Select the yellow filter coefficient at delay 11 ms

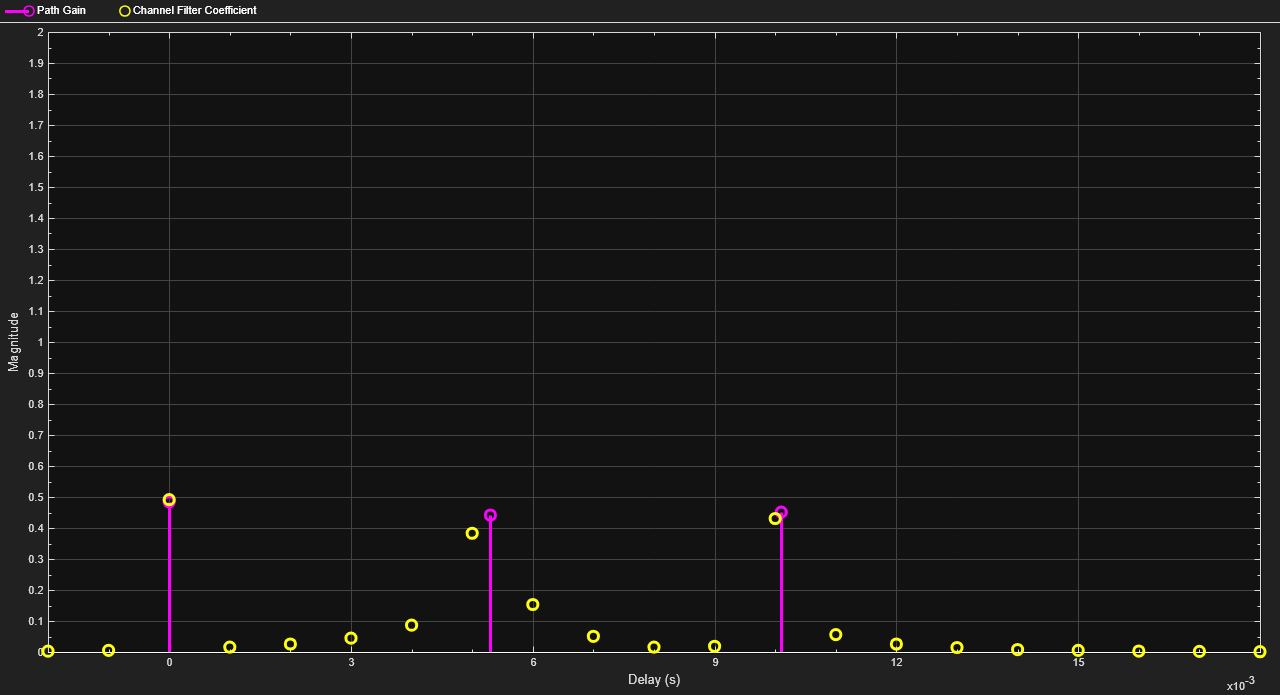[x=836, y=634]
